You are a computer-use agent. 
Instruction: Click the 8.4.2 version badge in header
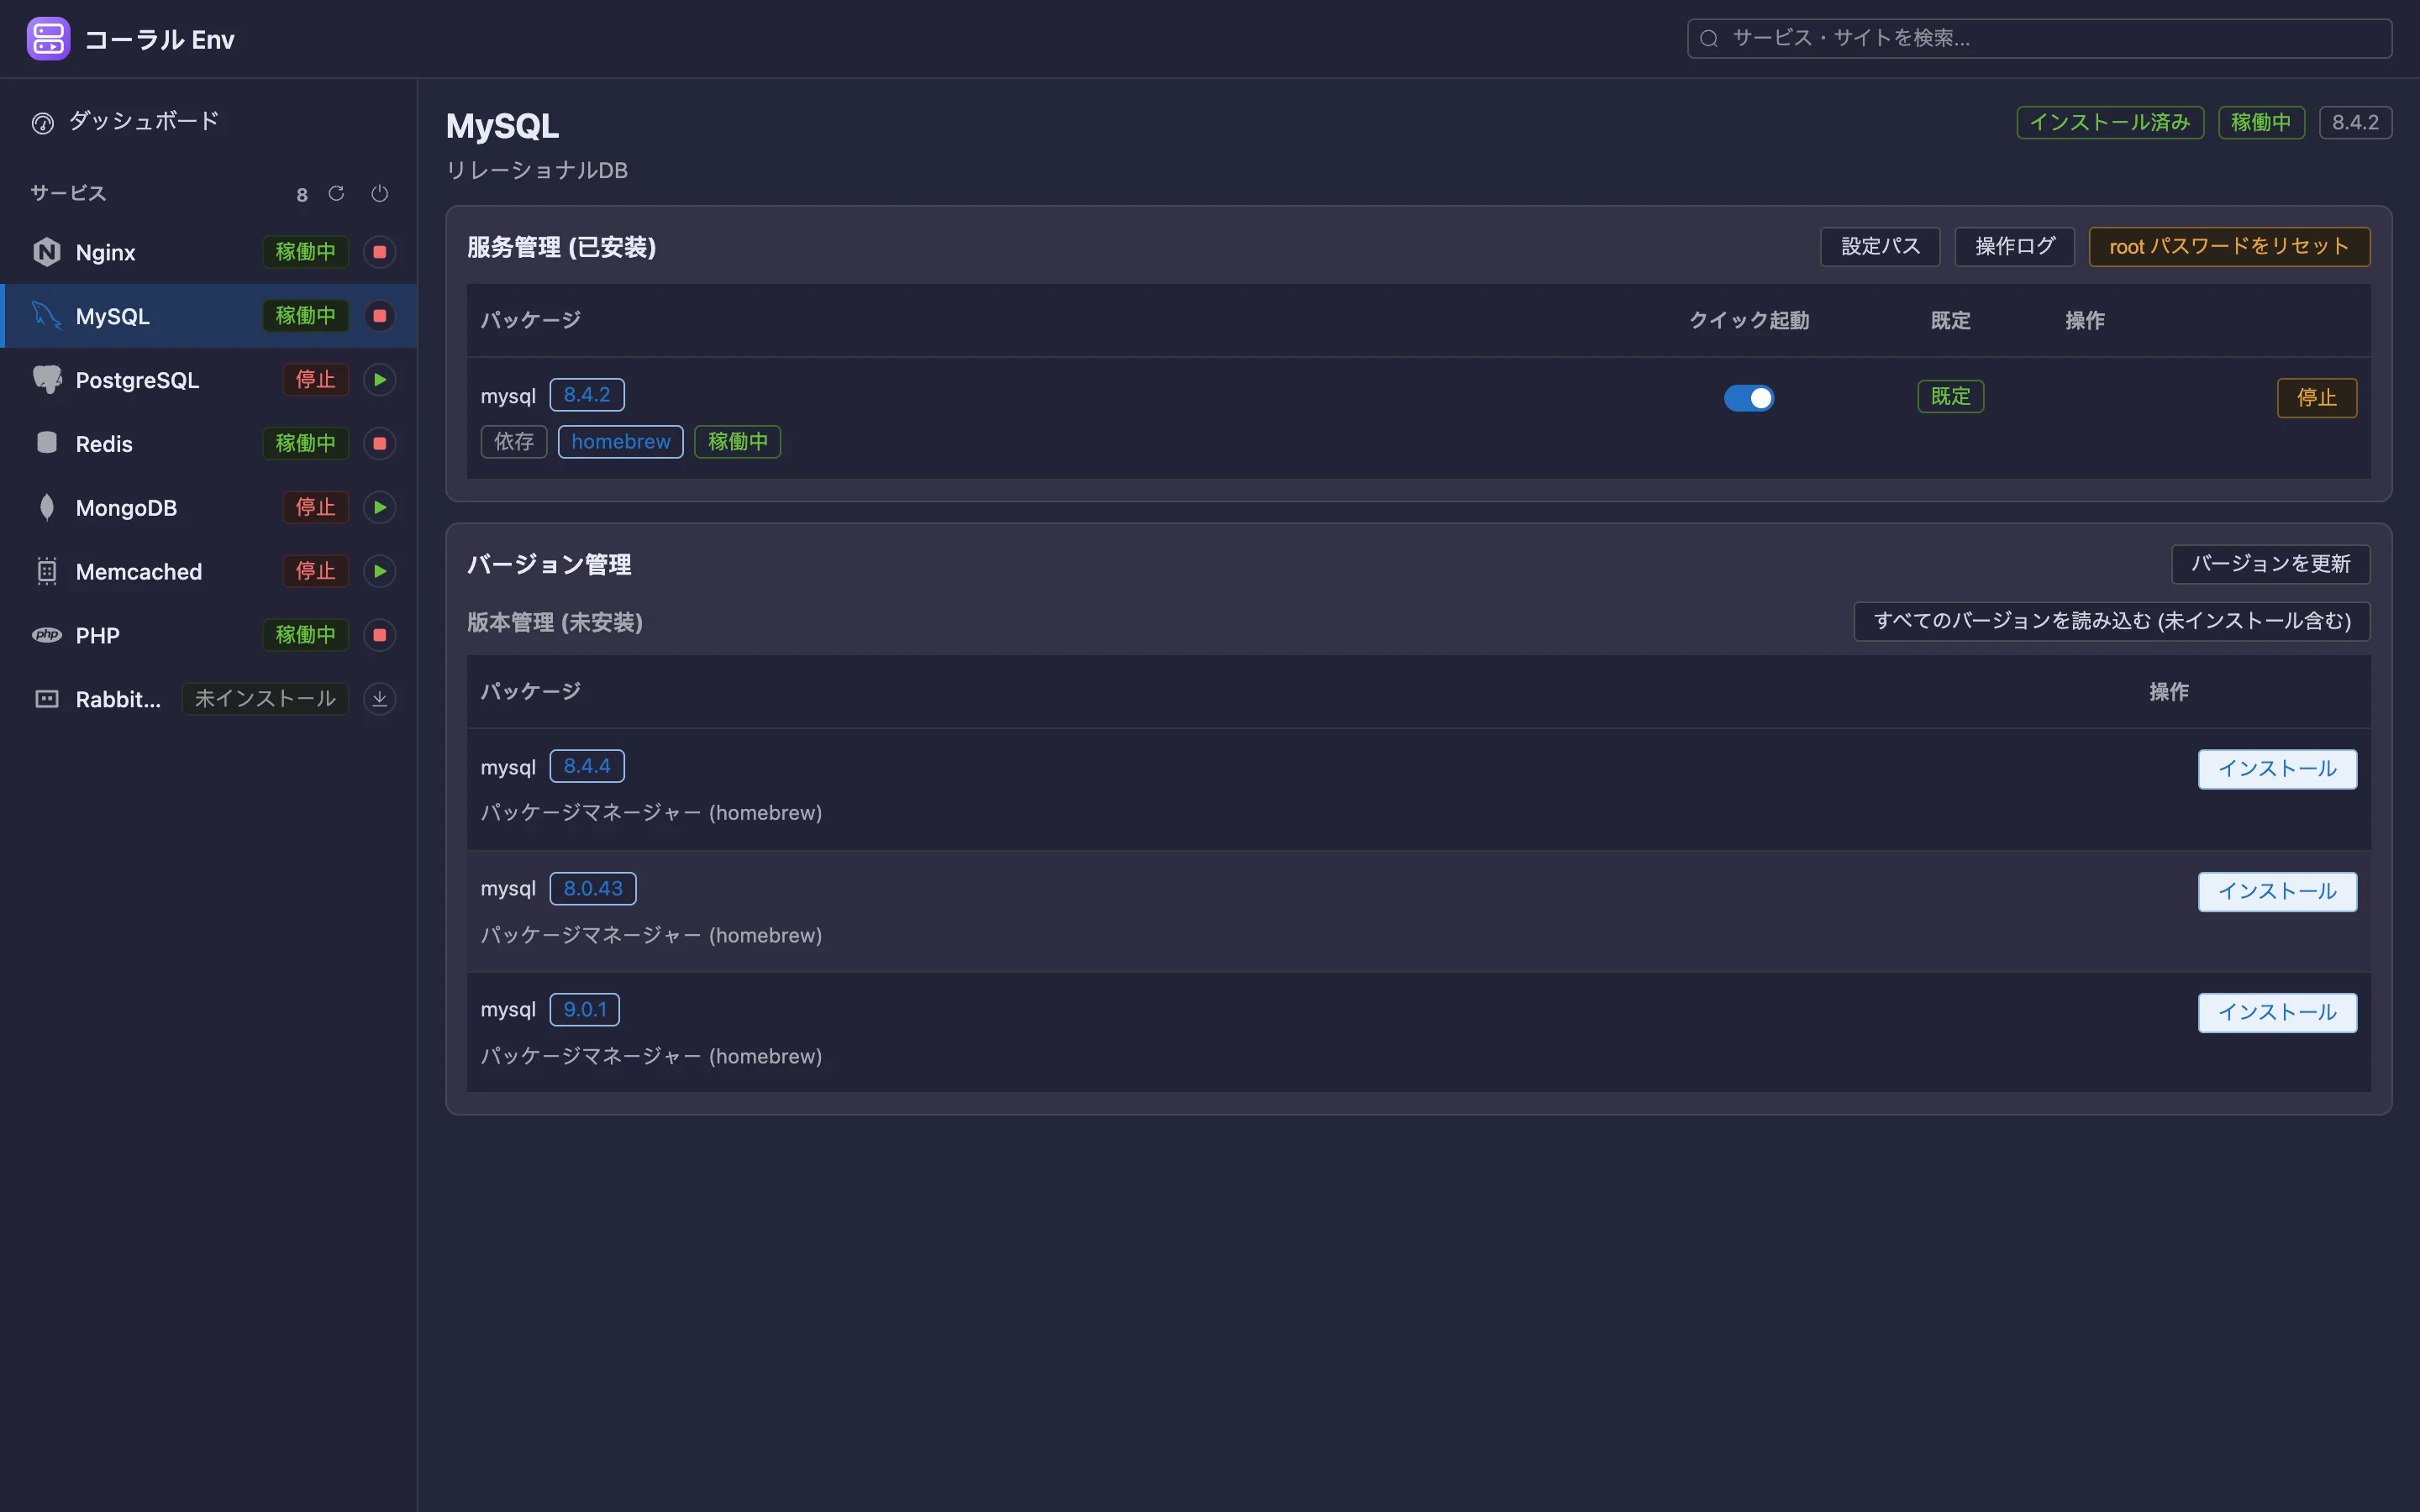2355,123
